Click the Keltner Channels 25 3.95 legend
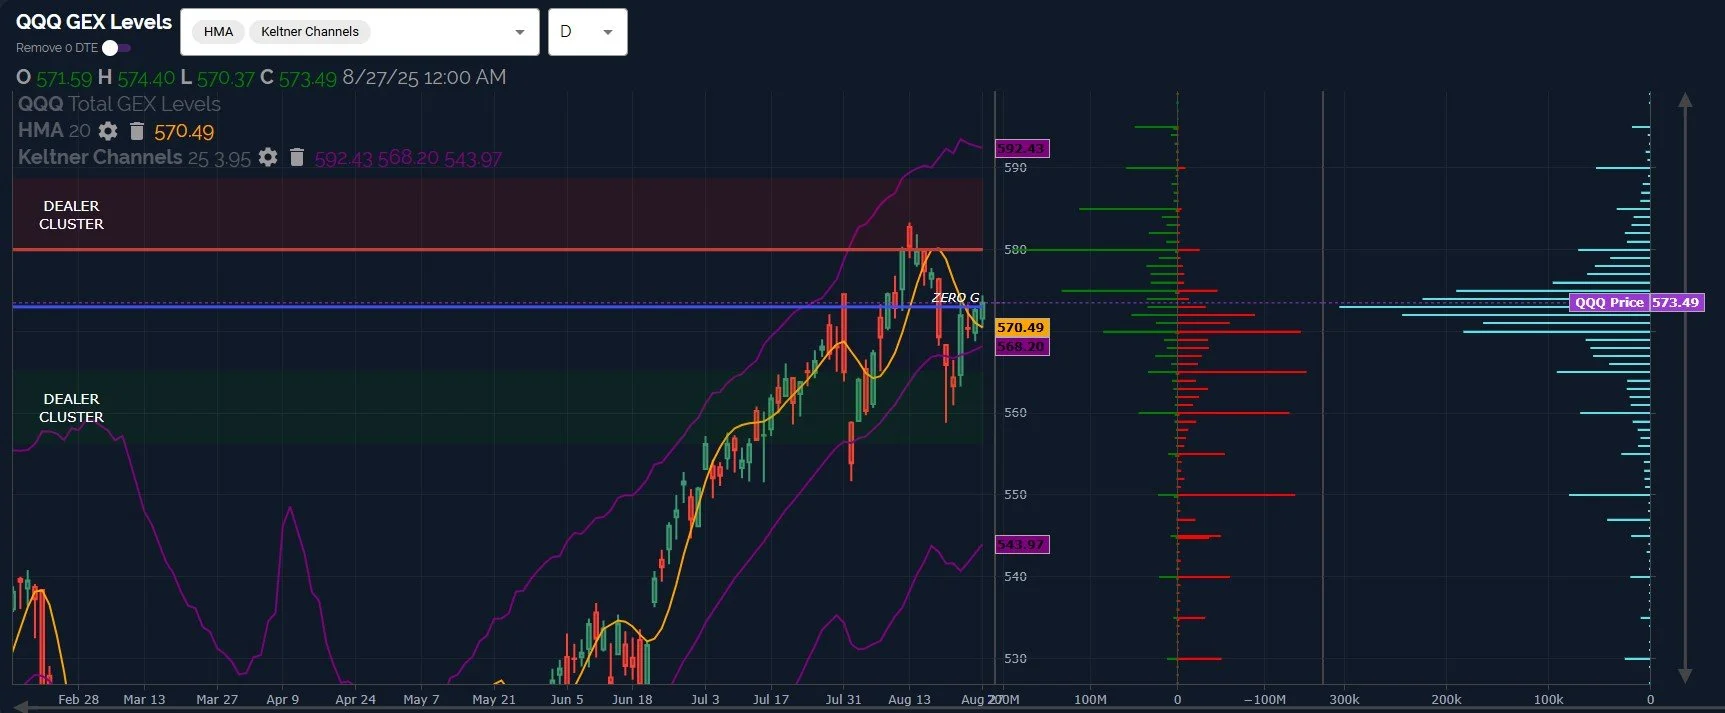Viewport: 1725px width, 713px height. tap(134, 158)
